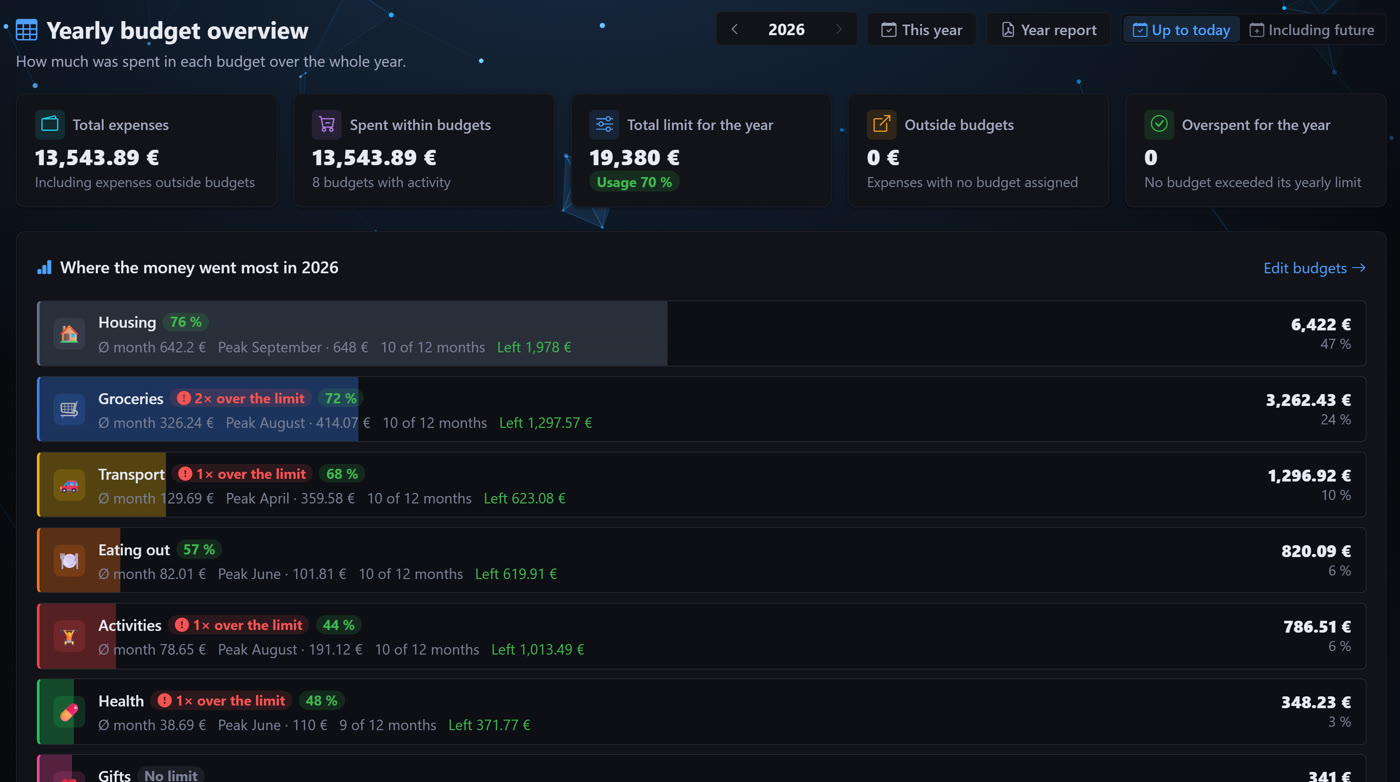Screen dimensions: 1400x782
Task: Open the Eating out budget row
Action: click(x=701, y=560)
